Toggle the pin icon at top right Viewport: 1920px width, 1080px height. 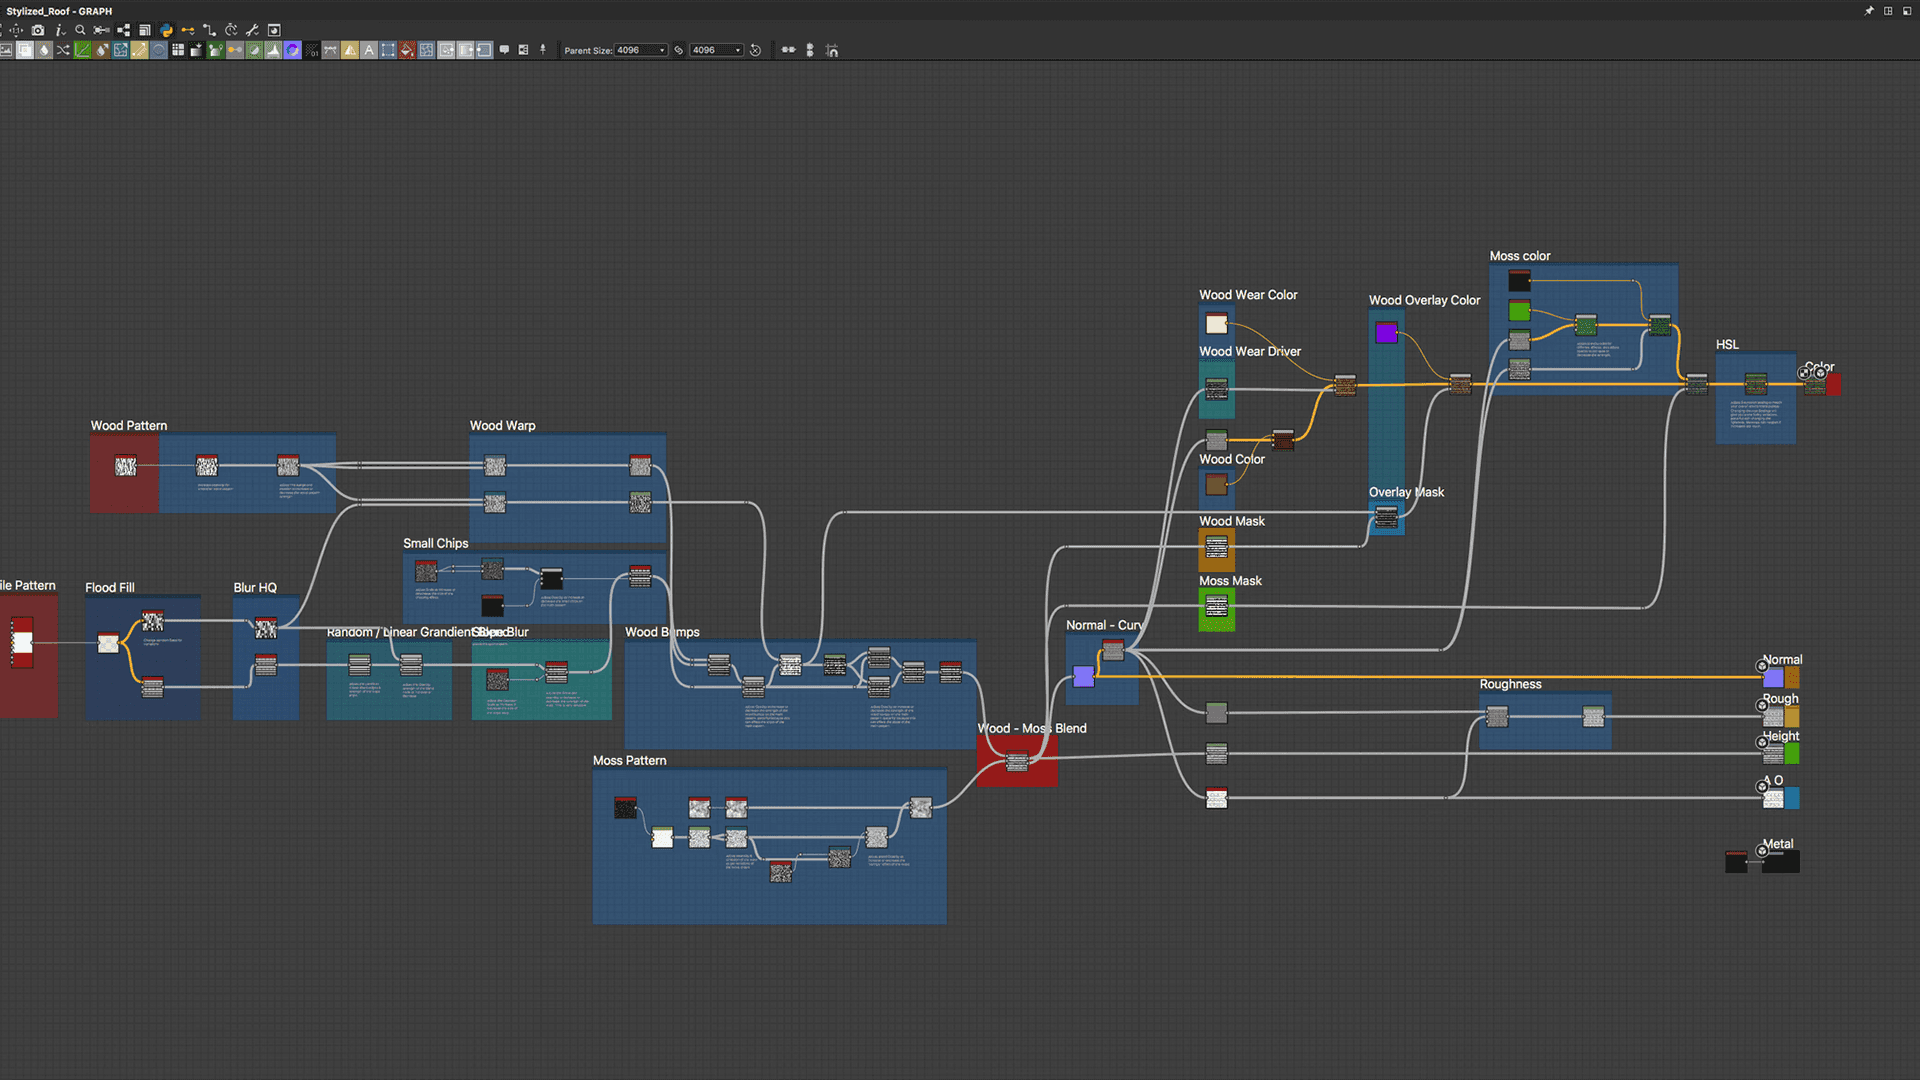click(x=1868, y=11)
